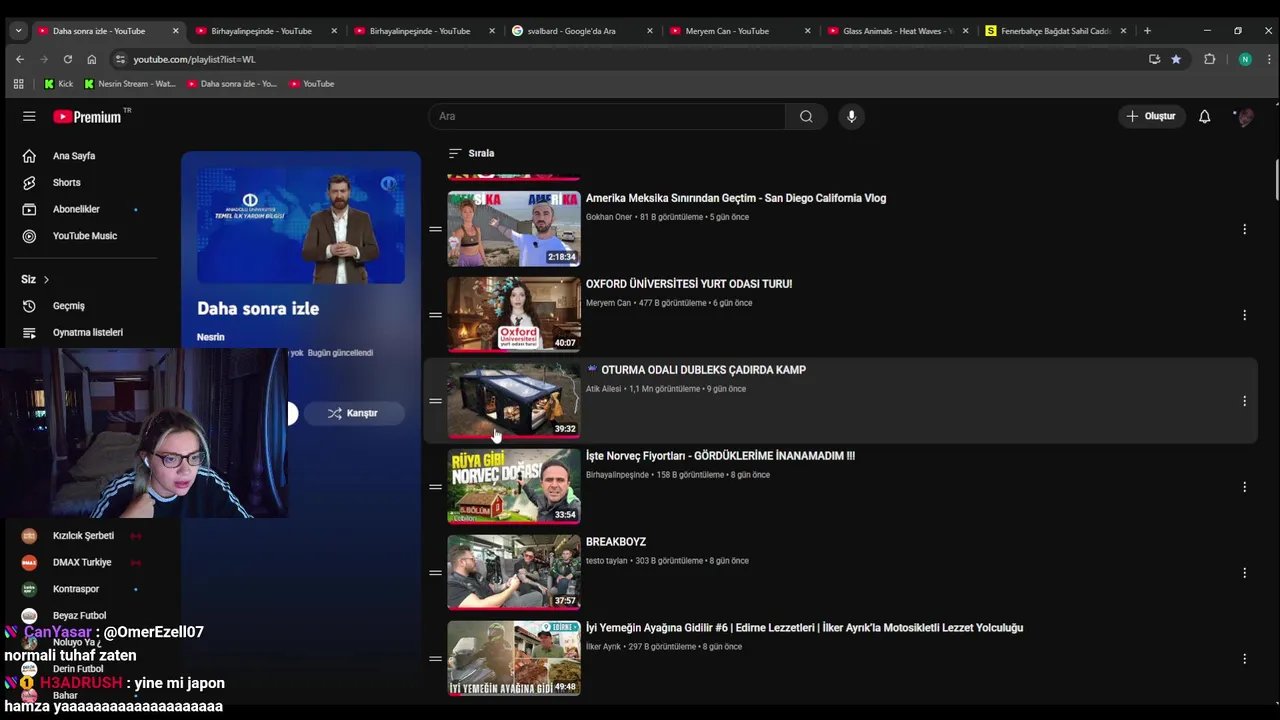The height and width of the screenshot is (720, 1280).
Task: Play BREAKBOYZ video thumbnail
Action: pos(514,573)
